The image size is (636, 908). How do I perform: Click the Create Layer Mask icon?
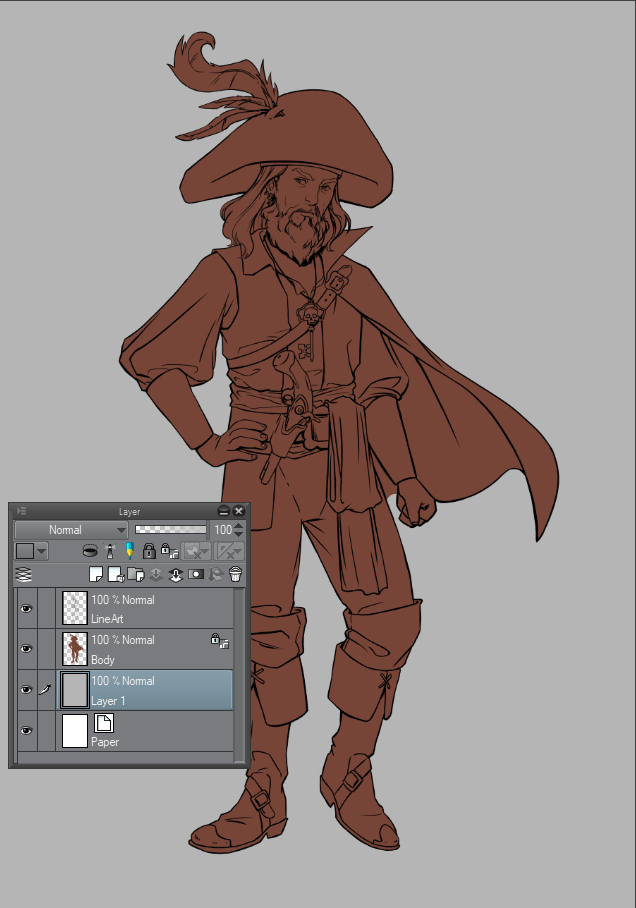coord(196,574)
